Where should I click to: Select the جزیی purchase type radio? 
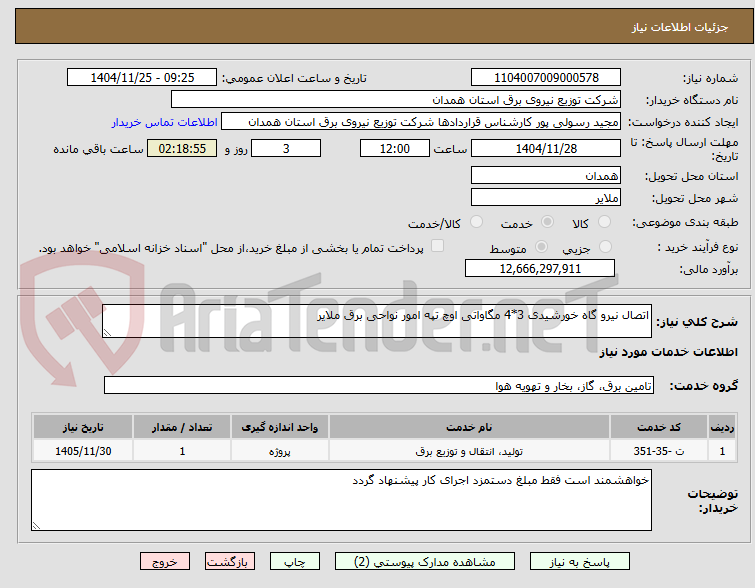point(605,247)
